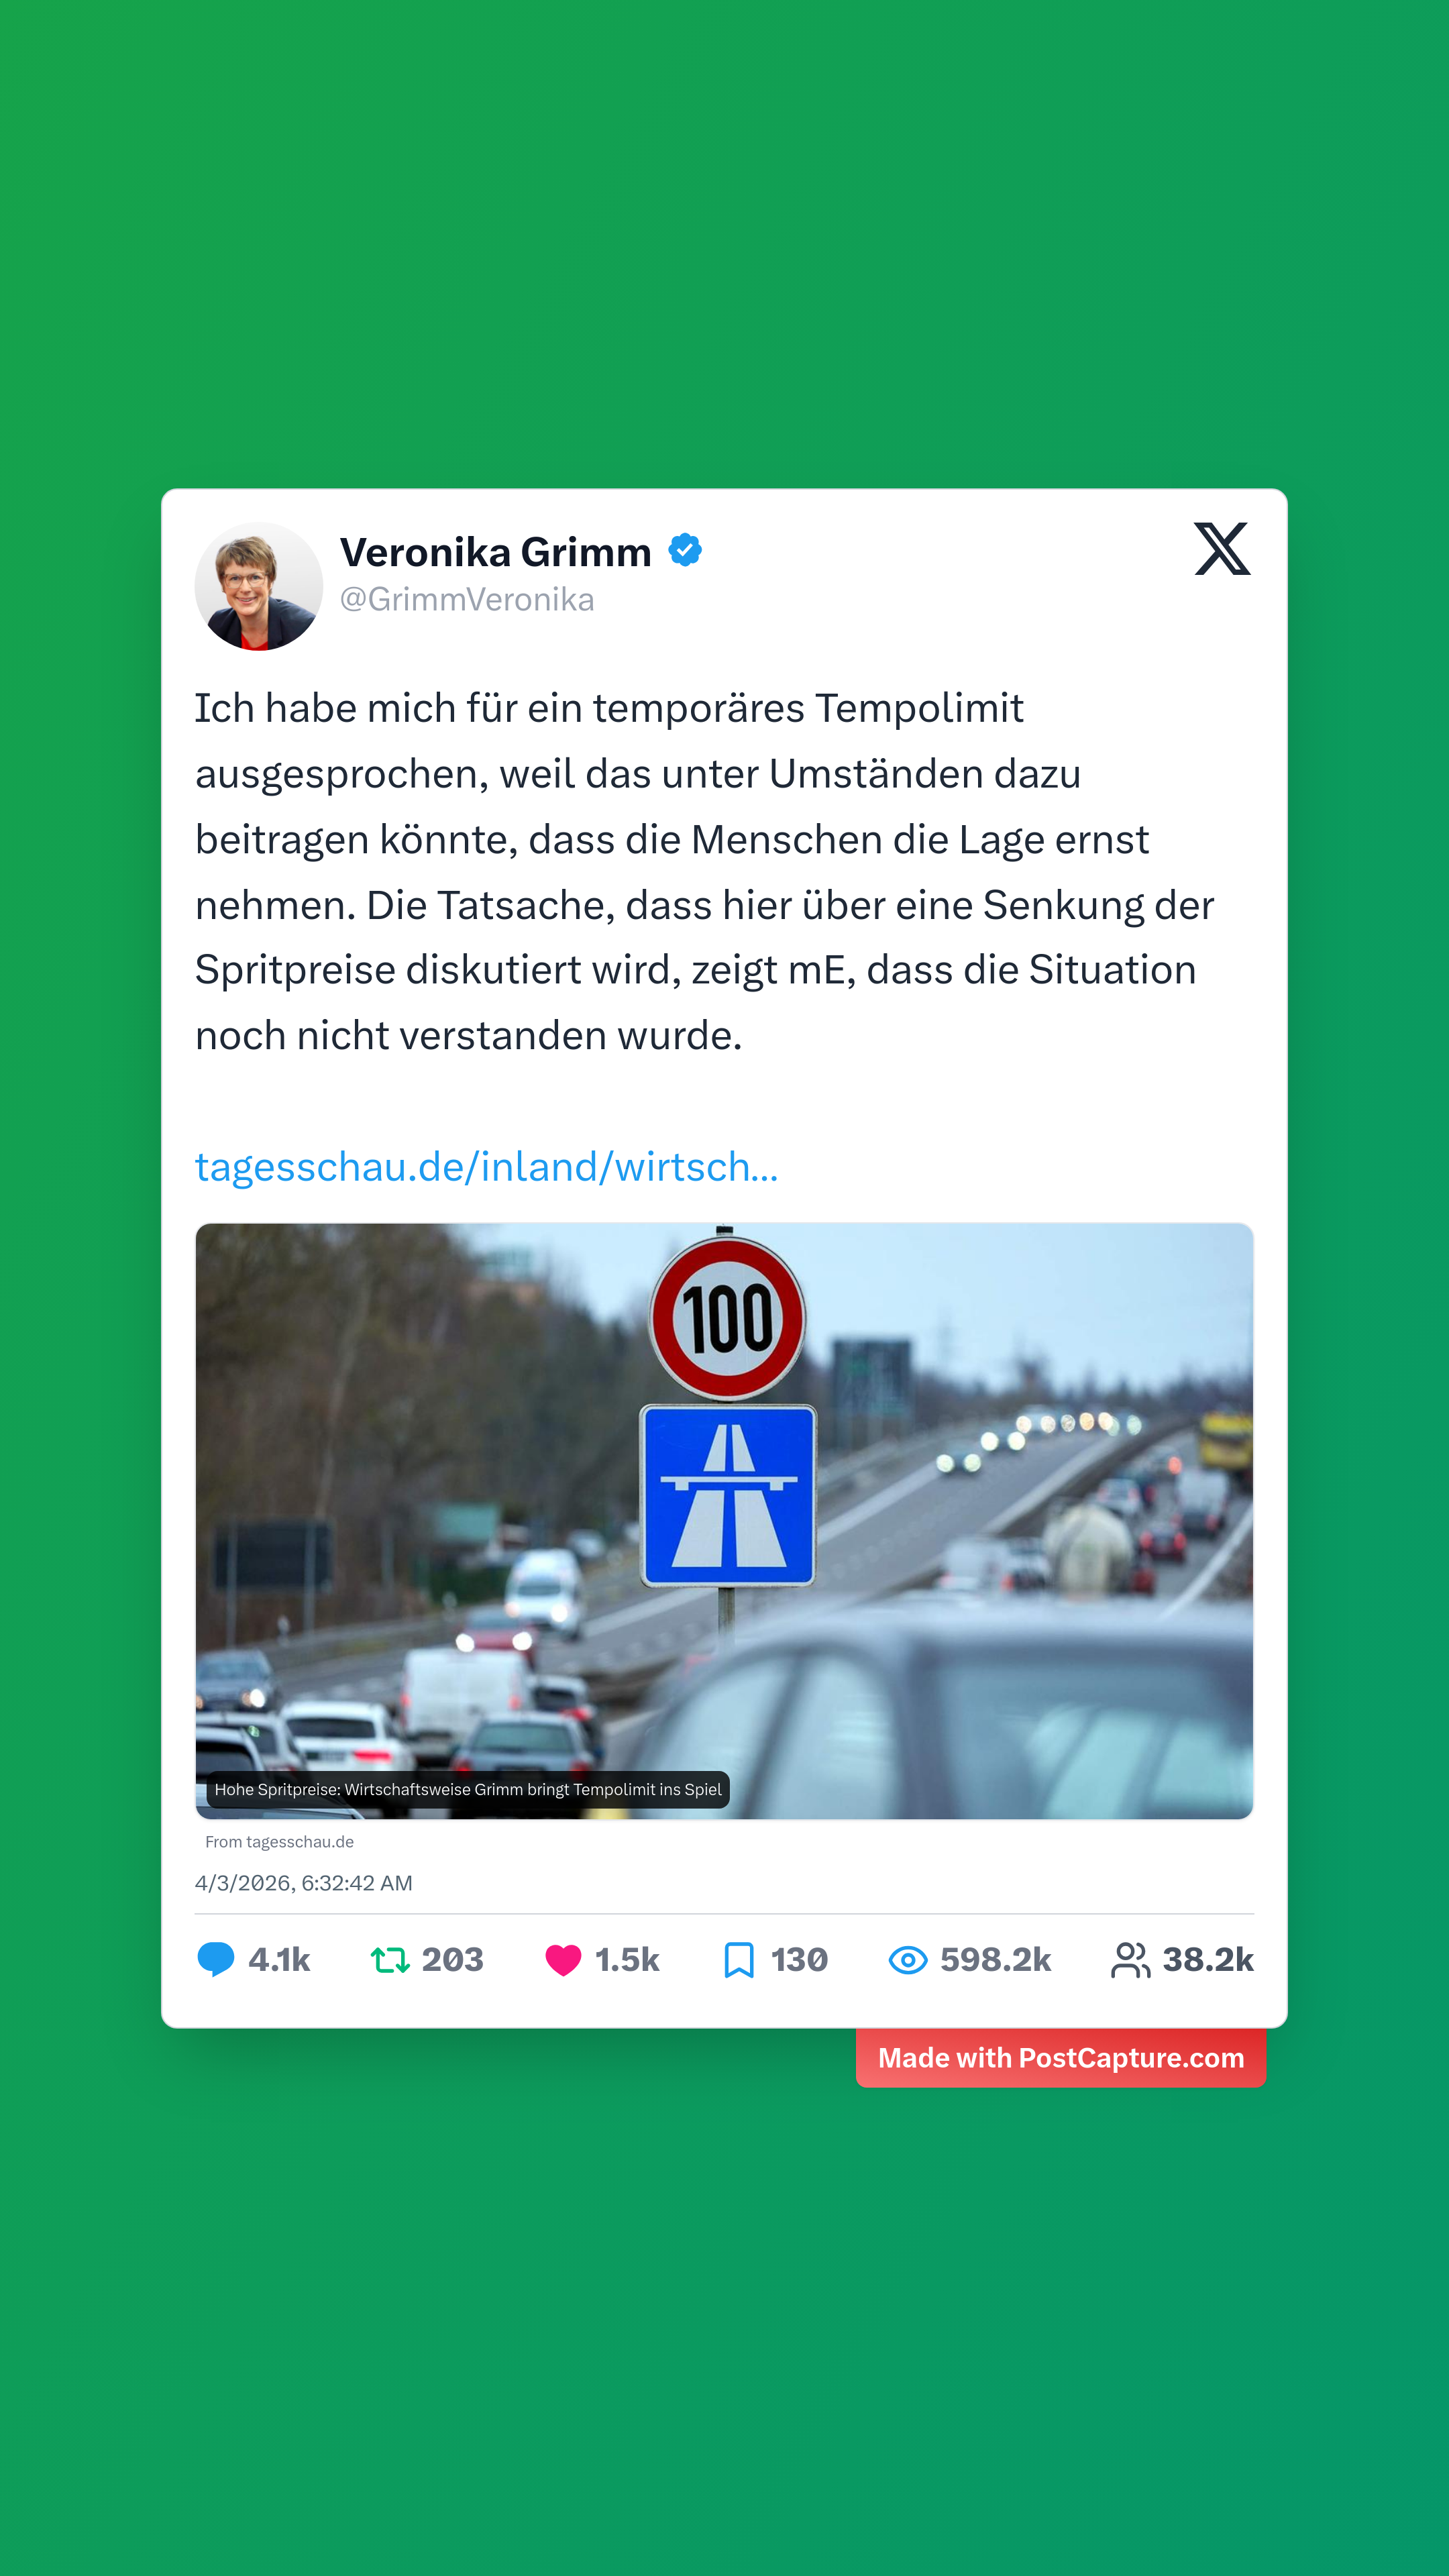
Task: Open the Tempolimit 100 sign article image
Action: click(x=724, y=1521)
